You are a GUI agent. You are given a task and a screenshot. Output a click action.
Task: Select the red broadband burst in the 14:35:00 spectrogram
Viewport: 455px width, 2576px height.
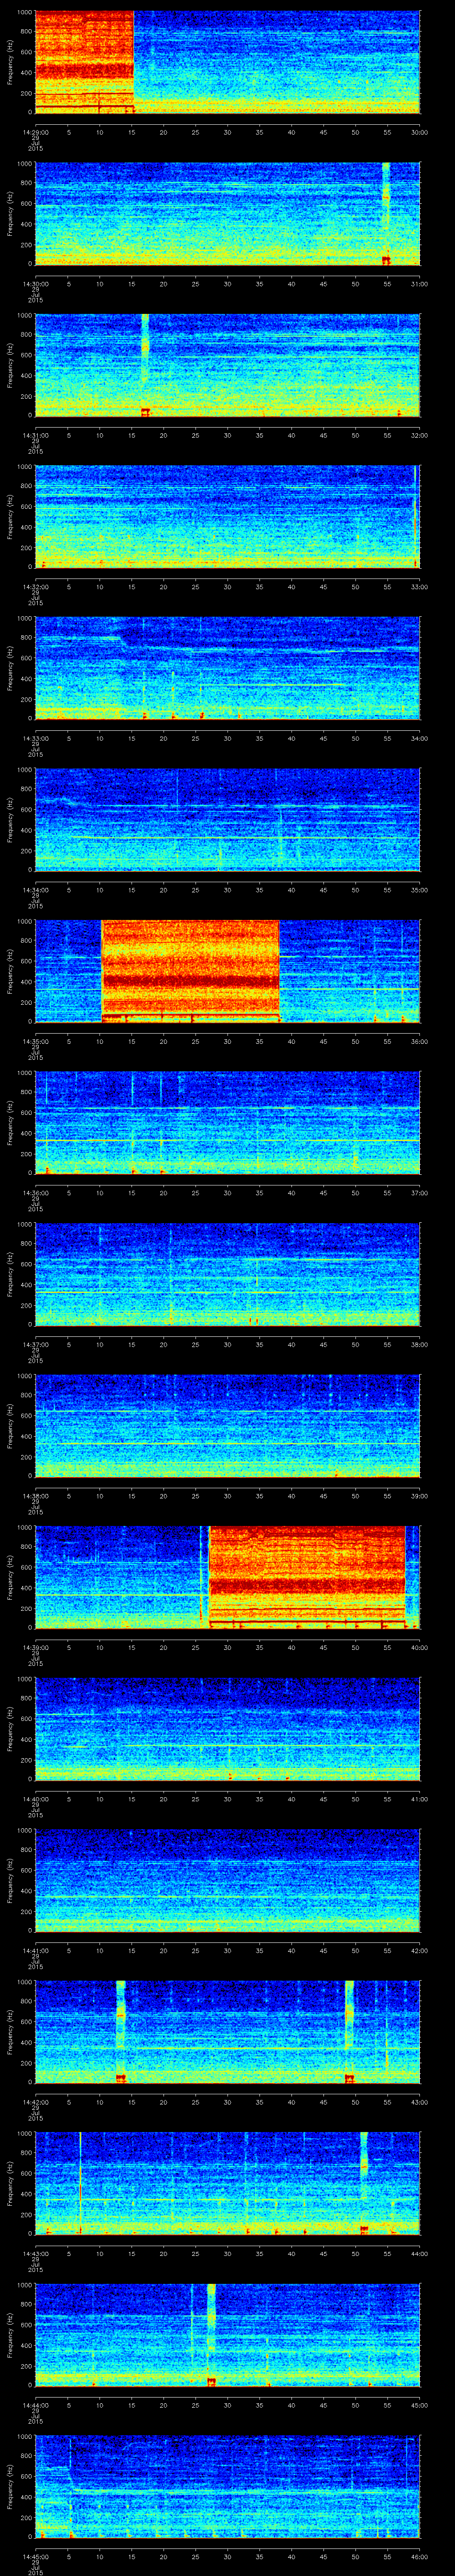pos(190,970)
